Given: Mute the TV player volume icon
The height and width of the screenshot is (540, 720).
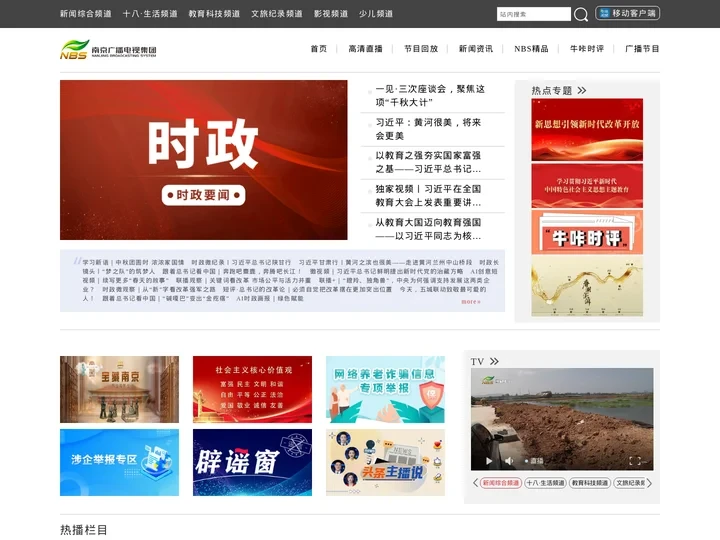Looking at the screenshot, I should coord(509,461).
